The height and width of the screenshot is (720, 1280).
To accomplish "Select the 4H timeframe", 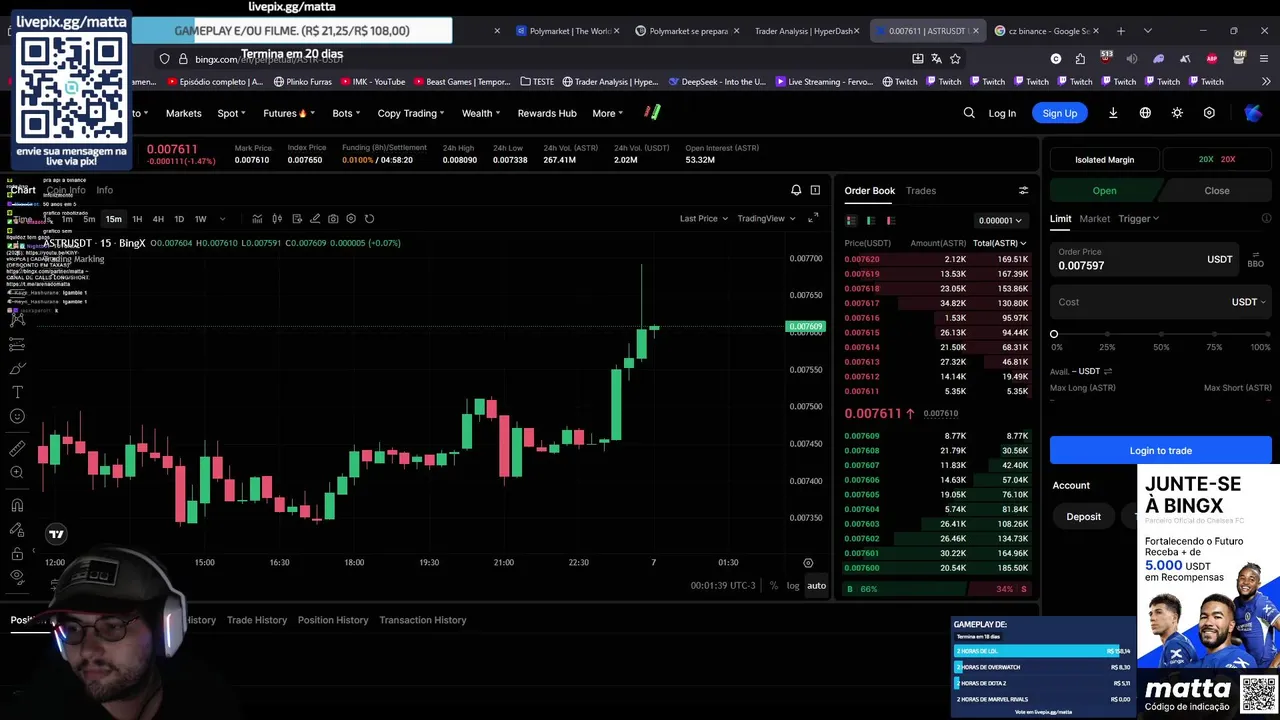I will 158,219.
